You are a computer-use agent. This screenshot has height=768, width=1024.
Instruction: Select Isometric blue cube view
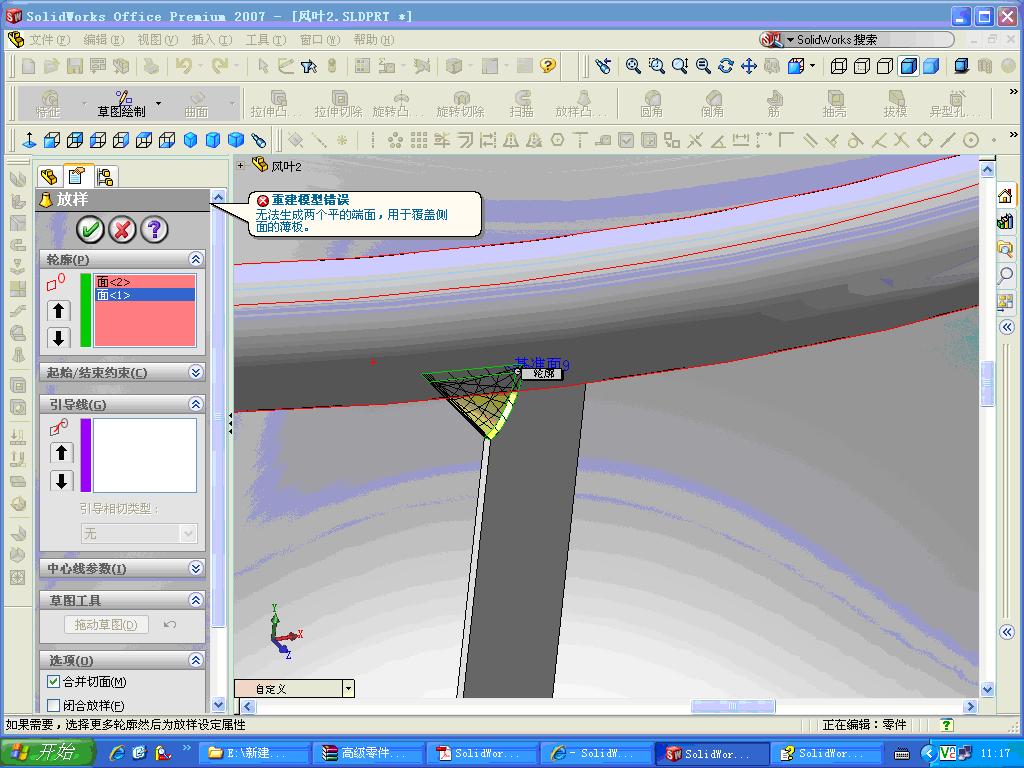click(190, 140)
